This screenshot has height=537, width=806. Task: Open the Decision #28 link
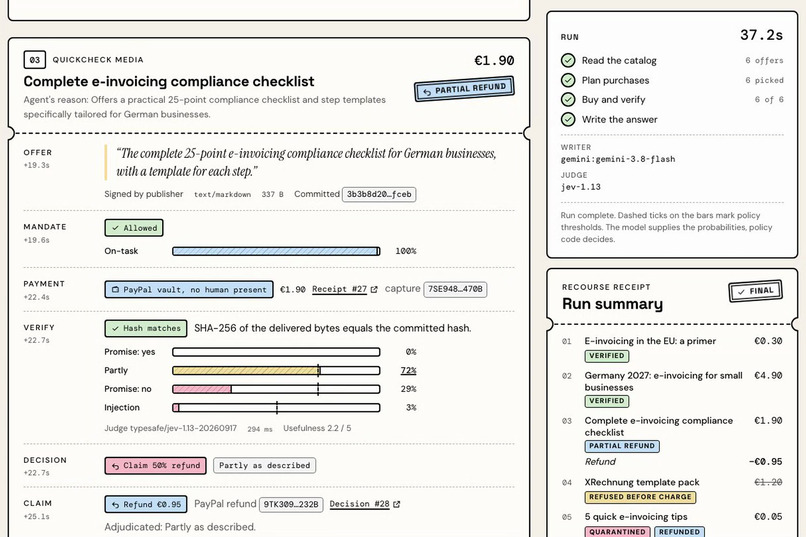(x=359, y=504)
